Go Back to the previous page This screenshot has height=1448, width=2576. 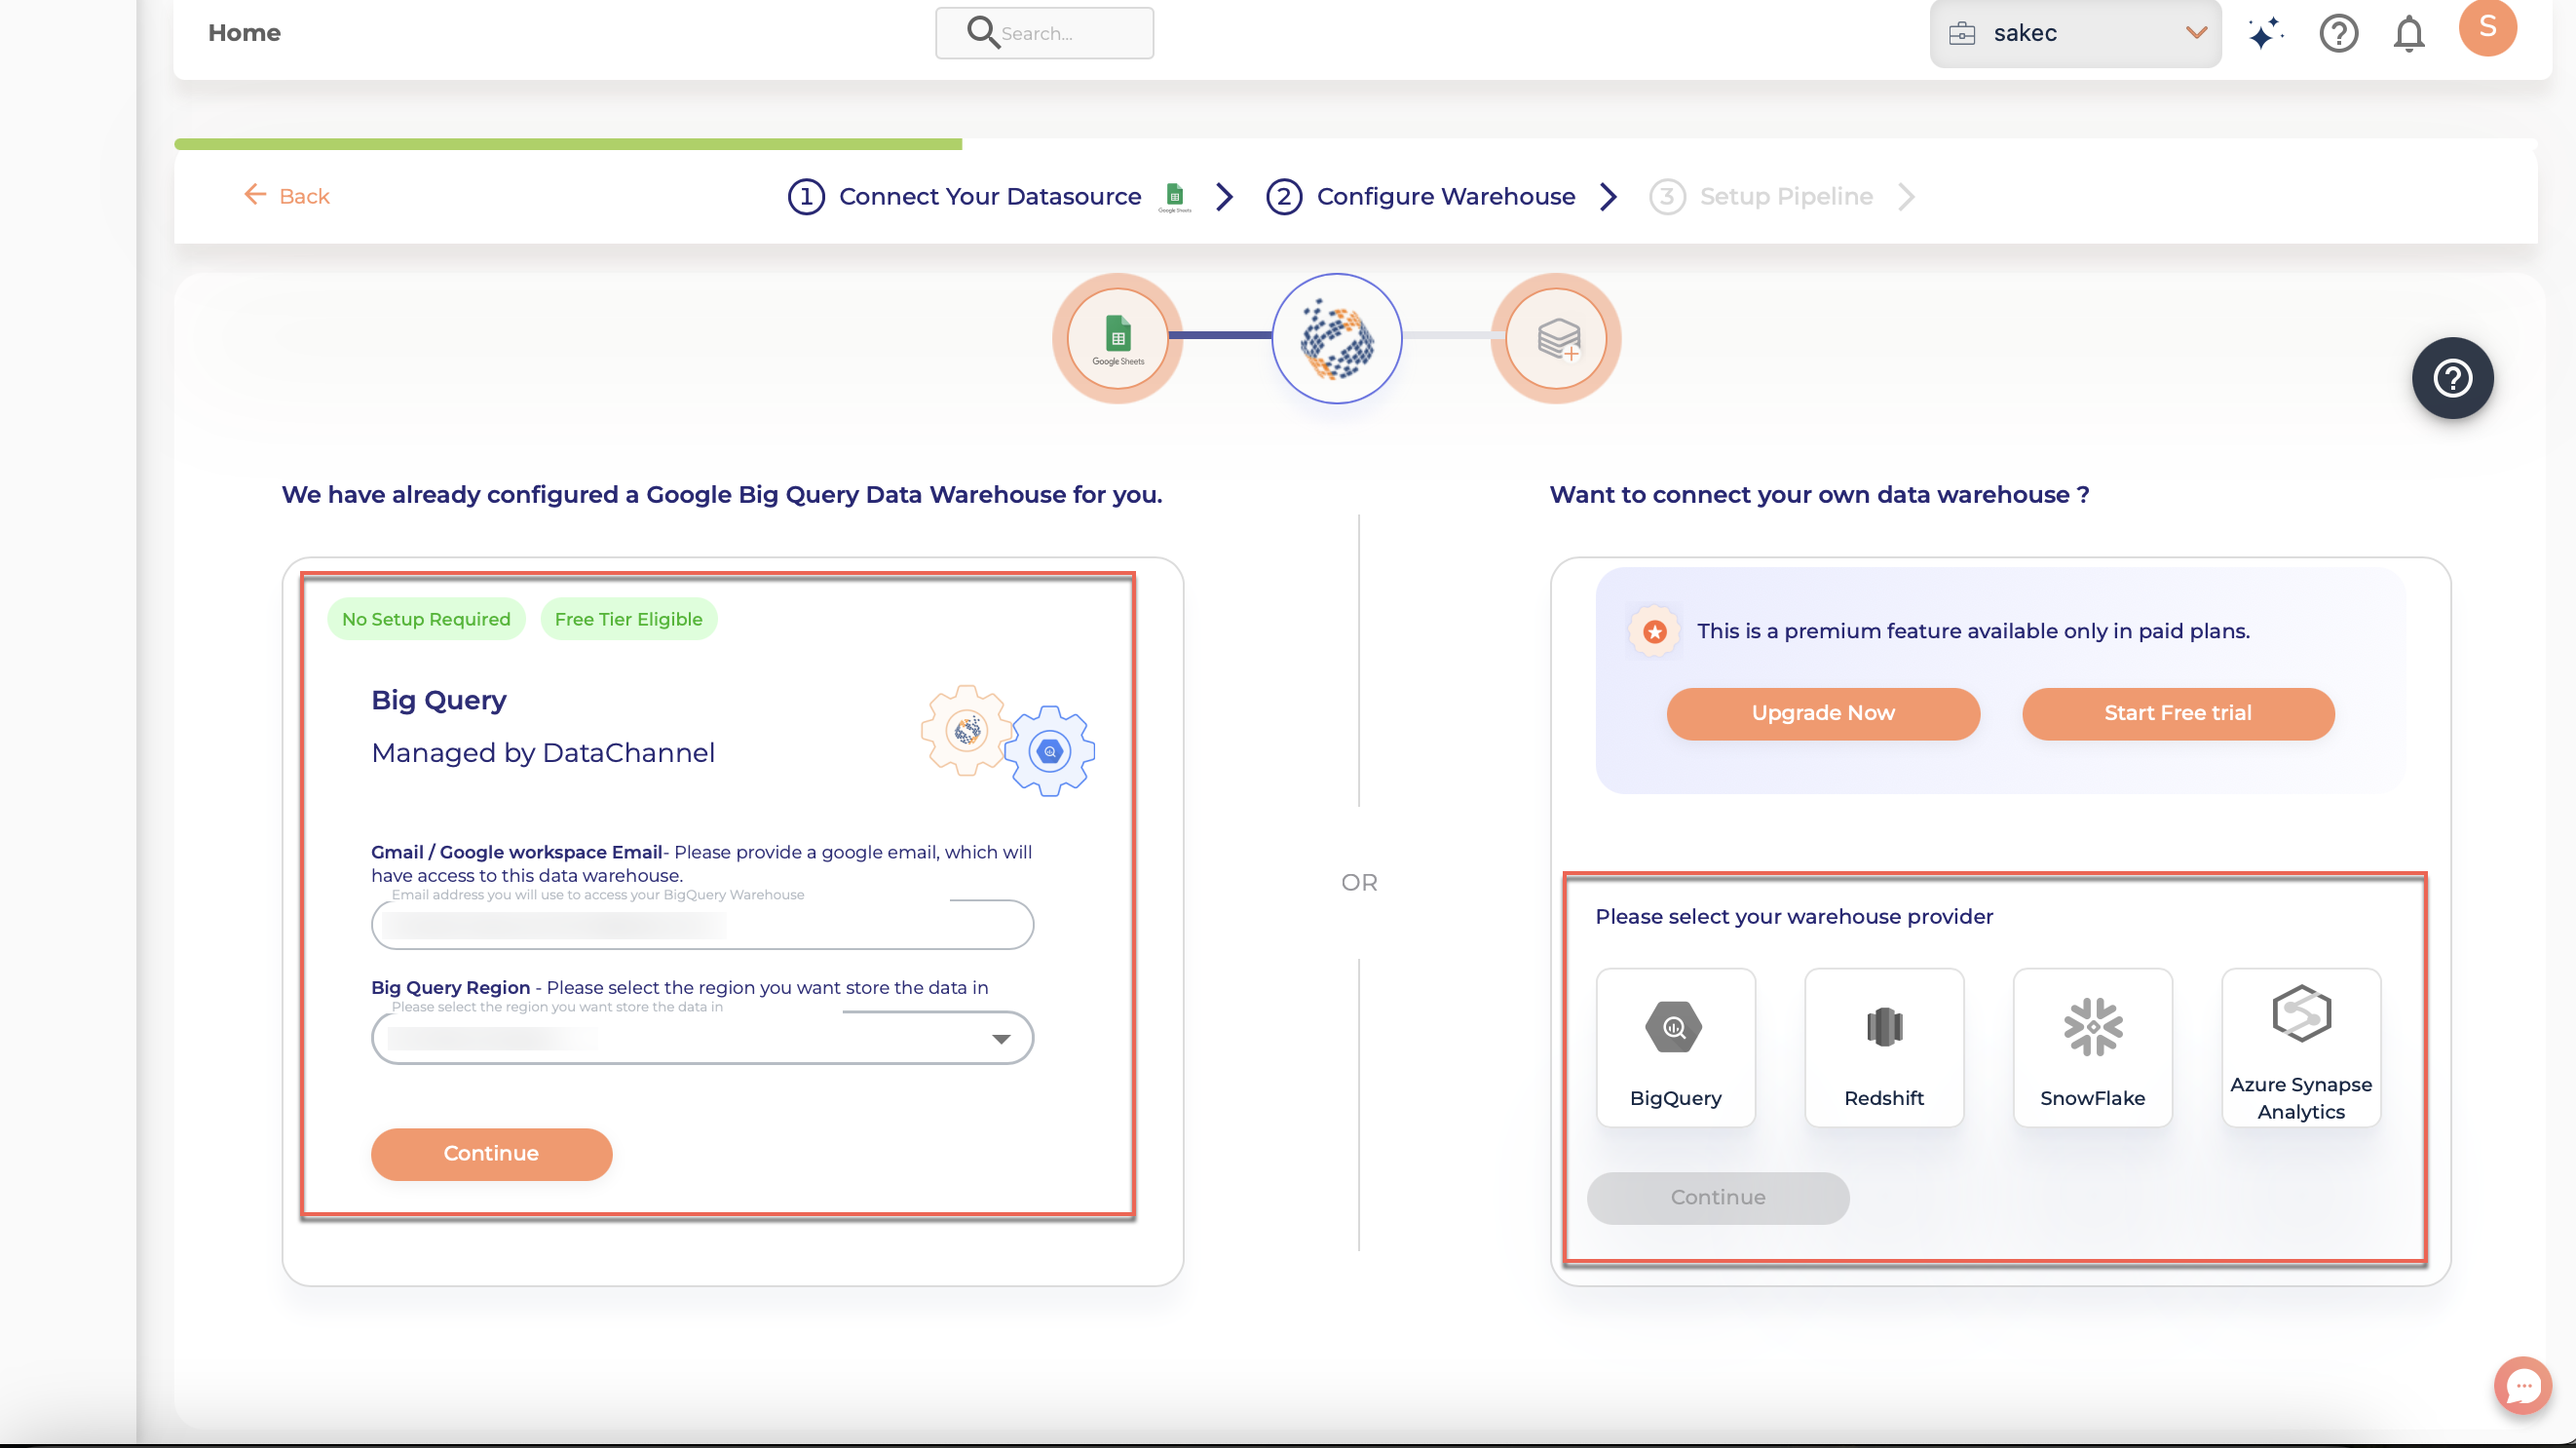point(287,196)
